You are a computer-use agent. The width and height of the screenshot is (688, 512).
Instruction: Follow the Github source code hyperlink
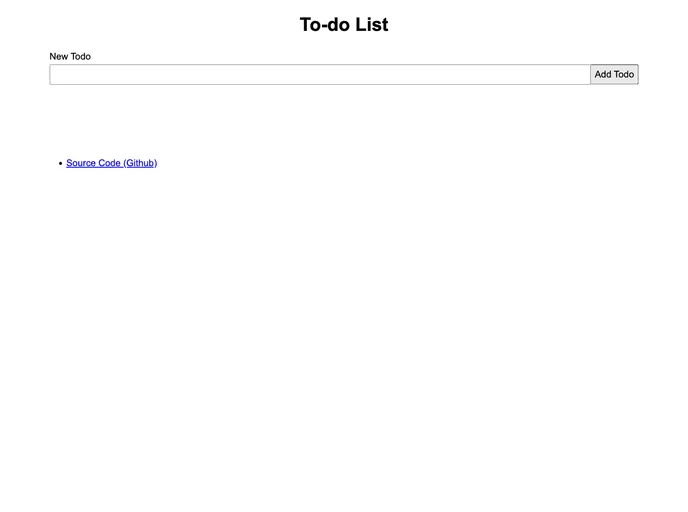click(x=111, y=163)
